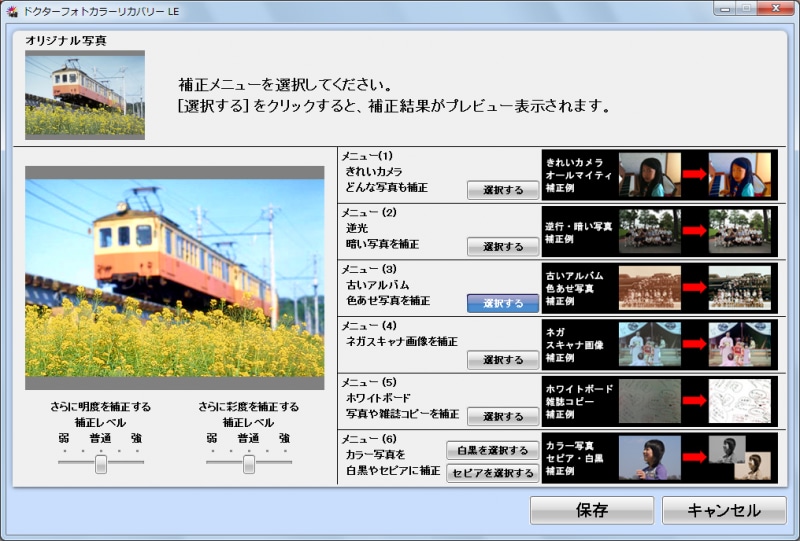Select label メニュー (6)
Image resolution: width=800 pixels, height=541 pixels.
(x=369, y=439)
